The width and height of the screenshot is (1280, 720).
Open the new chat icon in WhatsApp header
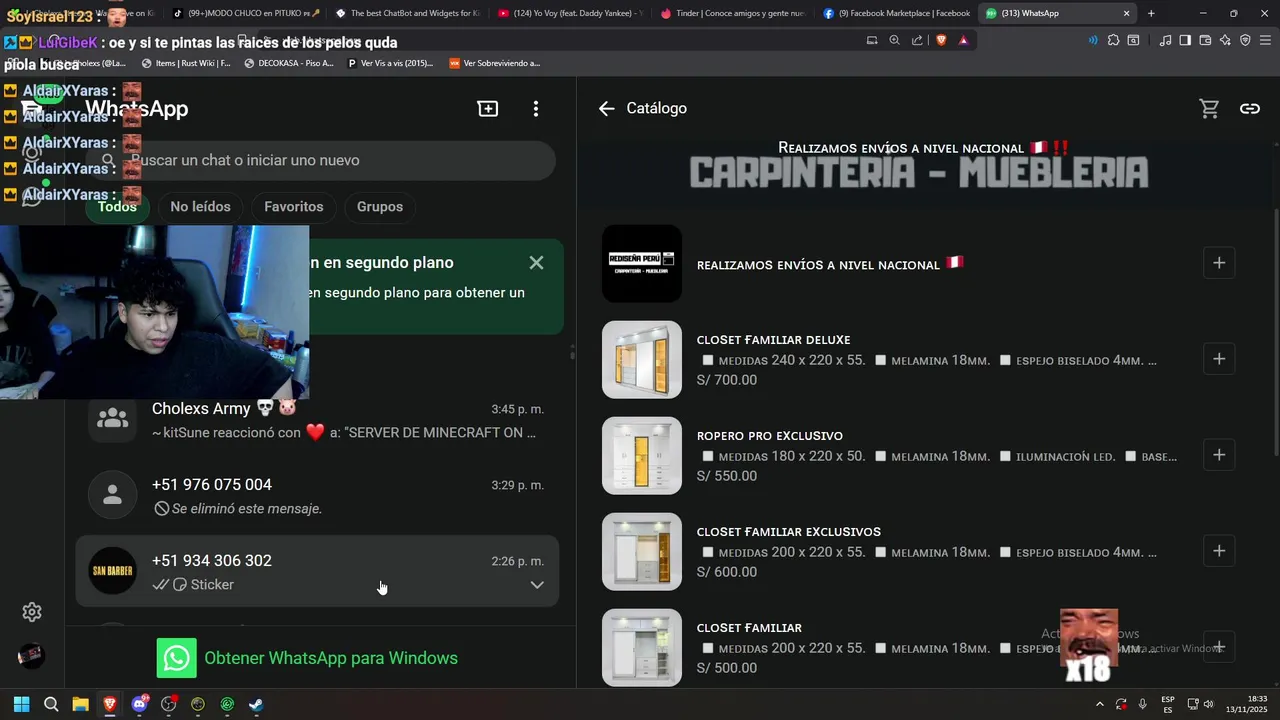pos(488,108)
